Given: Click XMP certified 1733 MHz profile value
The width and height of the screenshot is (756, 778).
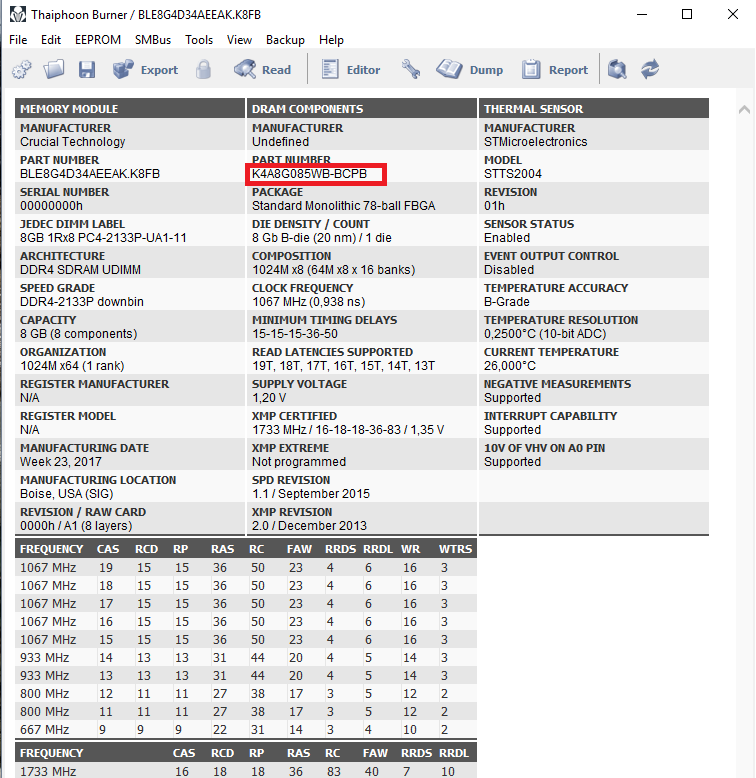Looking at the screenshot, I should pos(348,430).
